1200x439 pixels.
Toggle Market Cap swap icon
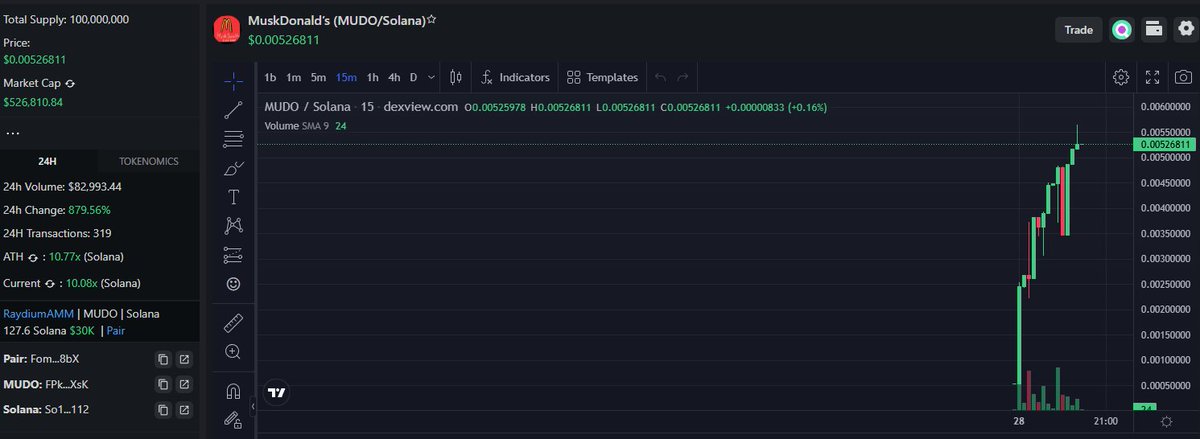coord(70,83)
